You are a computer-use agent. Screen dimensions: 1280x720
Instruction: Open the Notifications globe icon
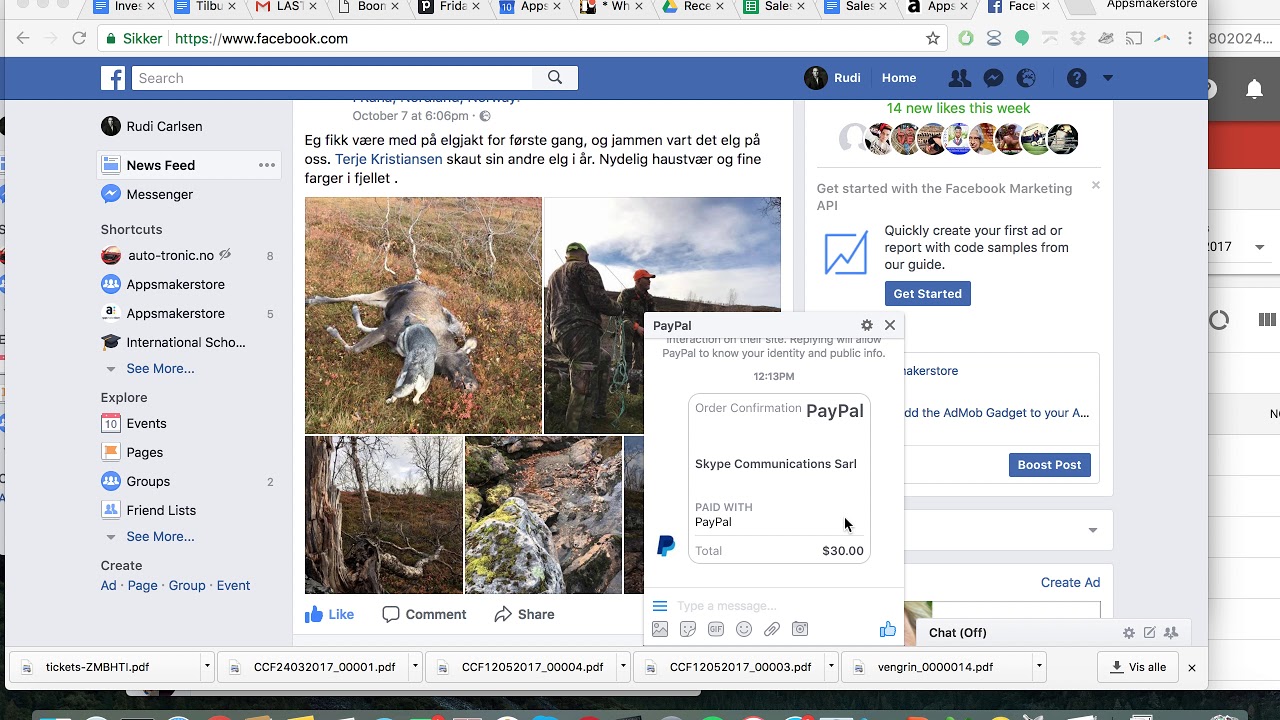point(1026,78)
